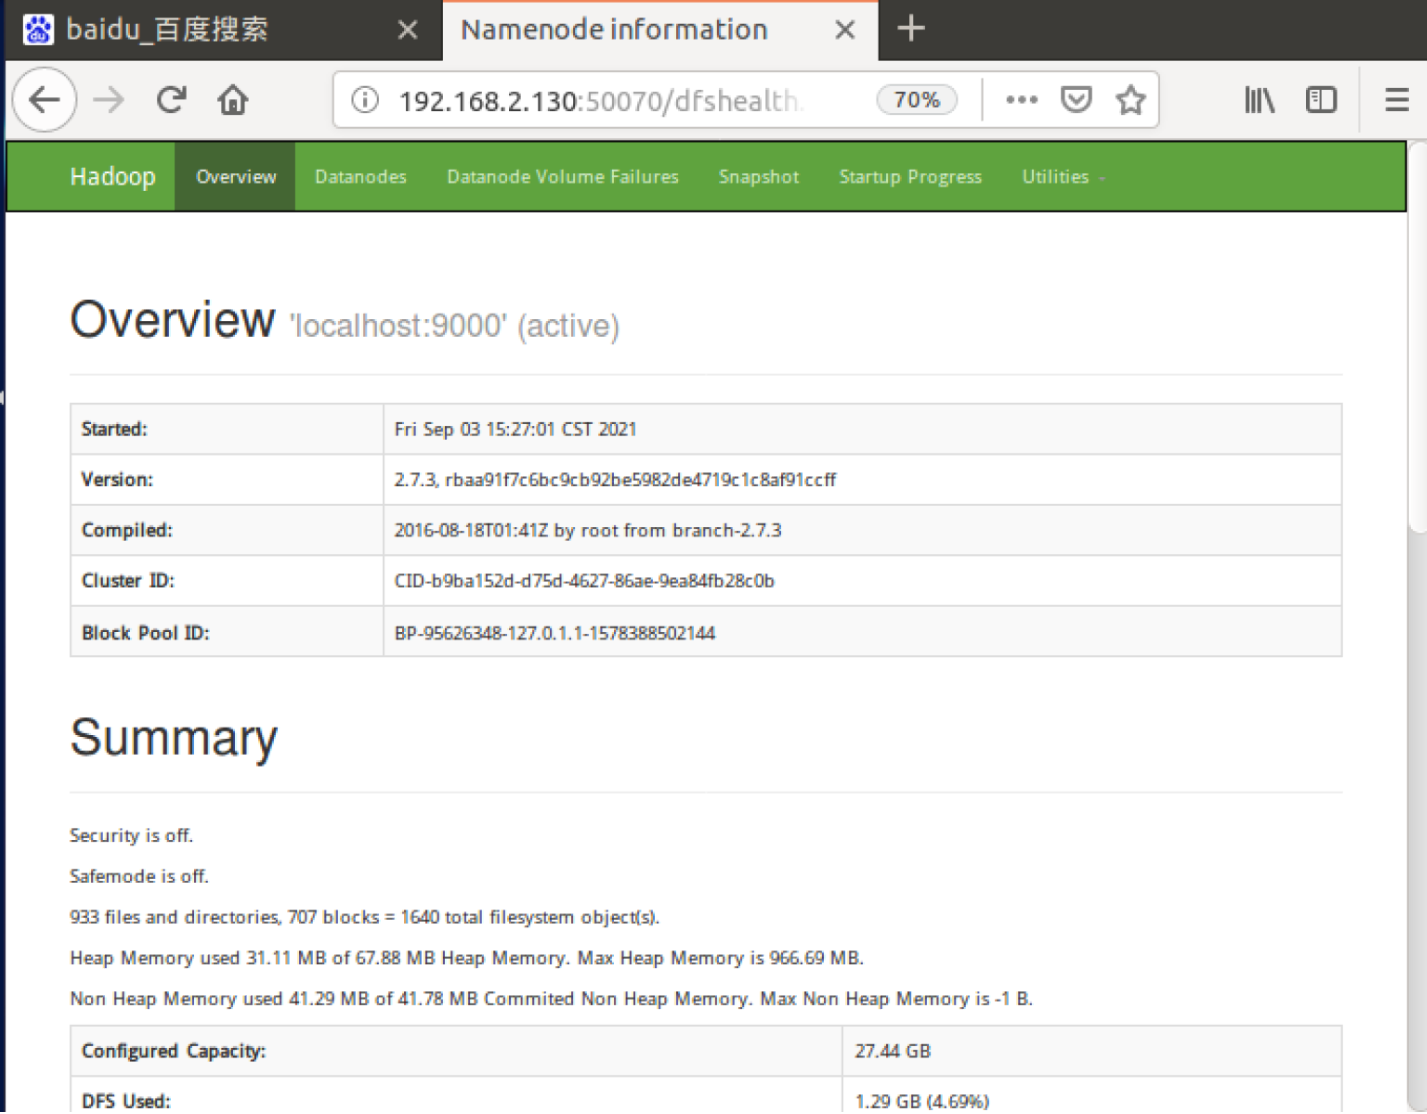
Task: Click the tracking protection shield icon
Action: 1077,99
